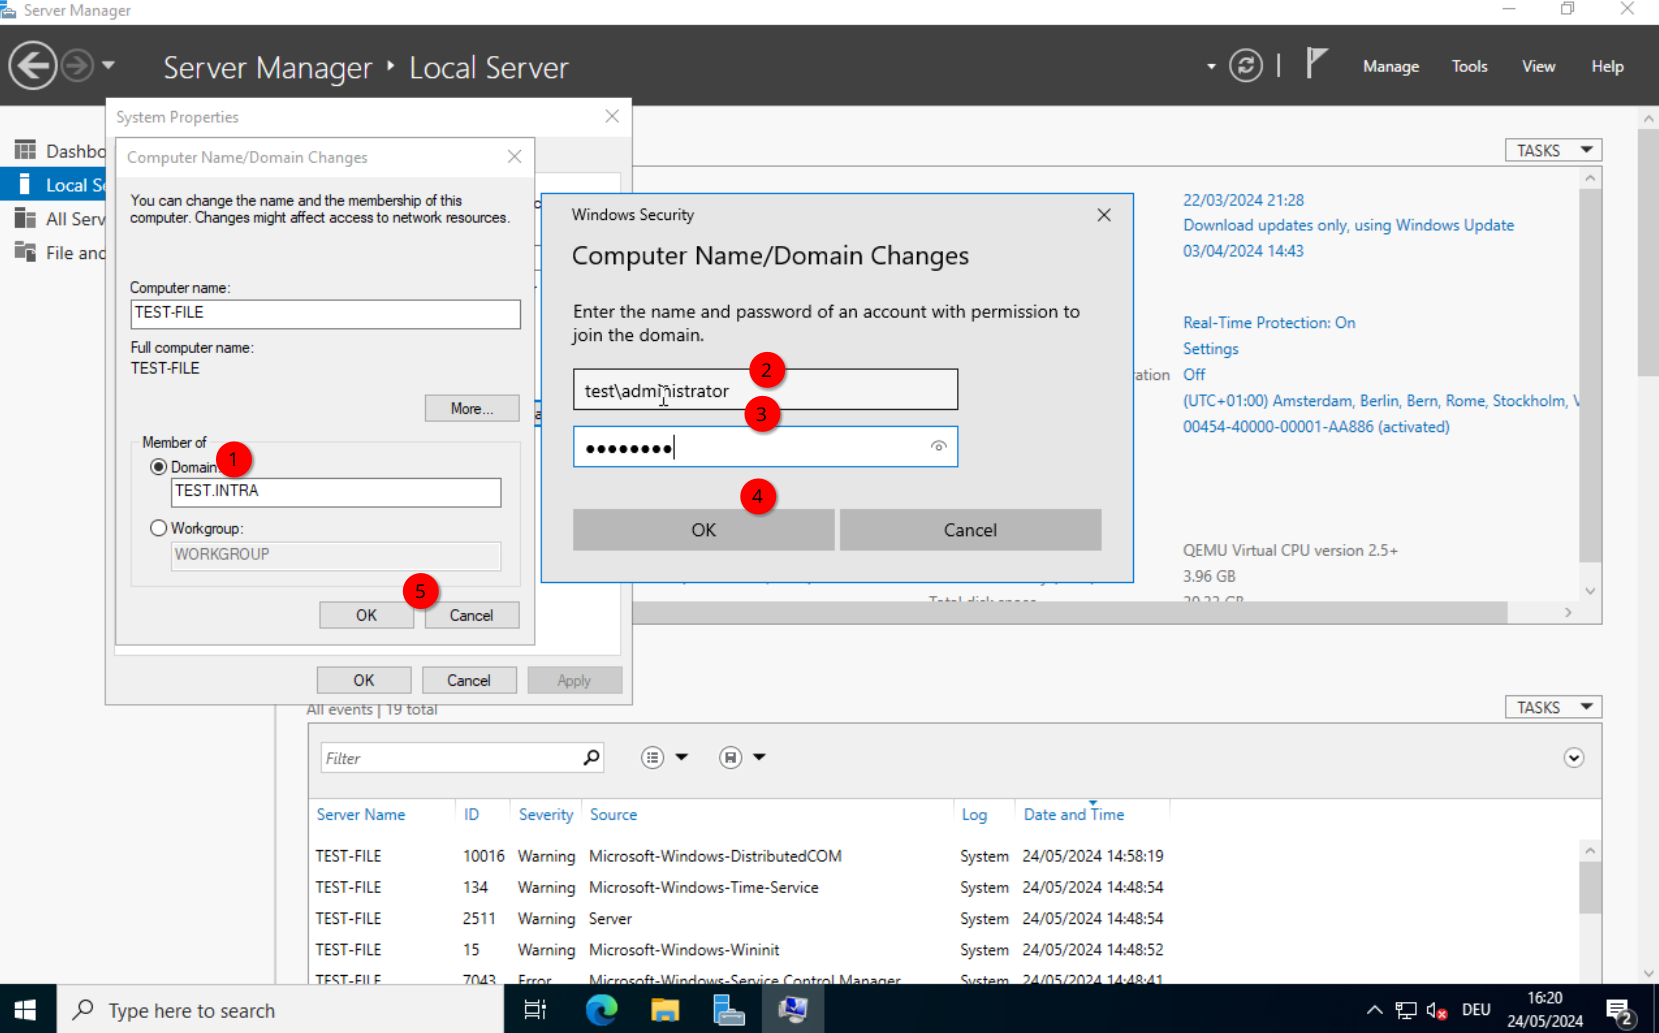Click Cancel in Computer Name/Domain Changes dialog
Image resolution: width=1659 pixels, height=1033 pixels.
point(471,615)
